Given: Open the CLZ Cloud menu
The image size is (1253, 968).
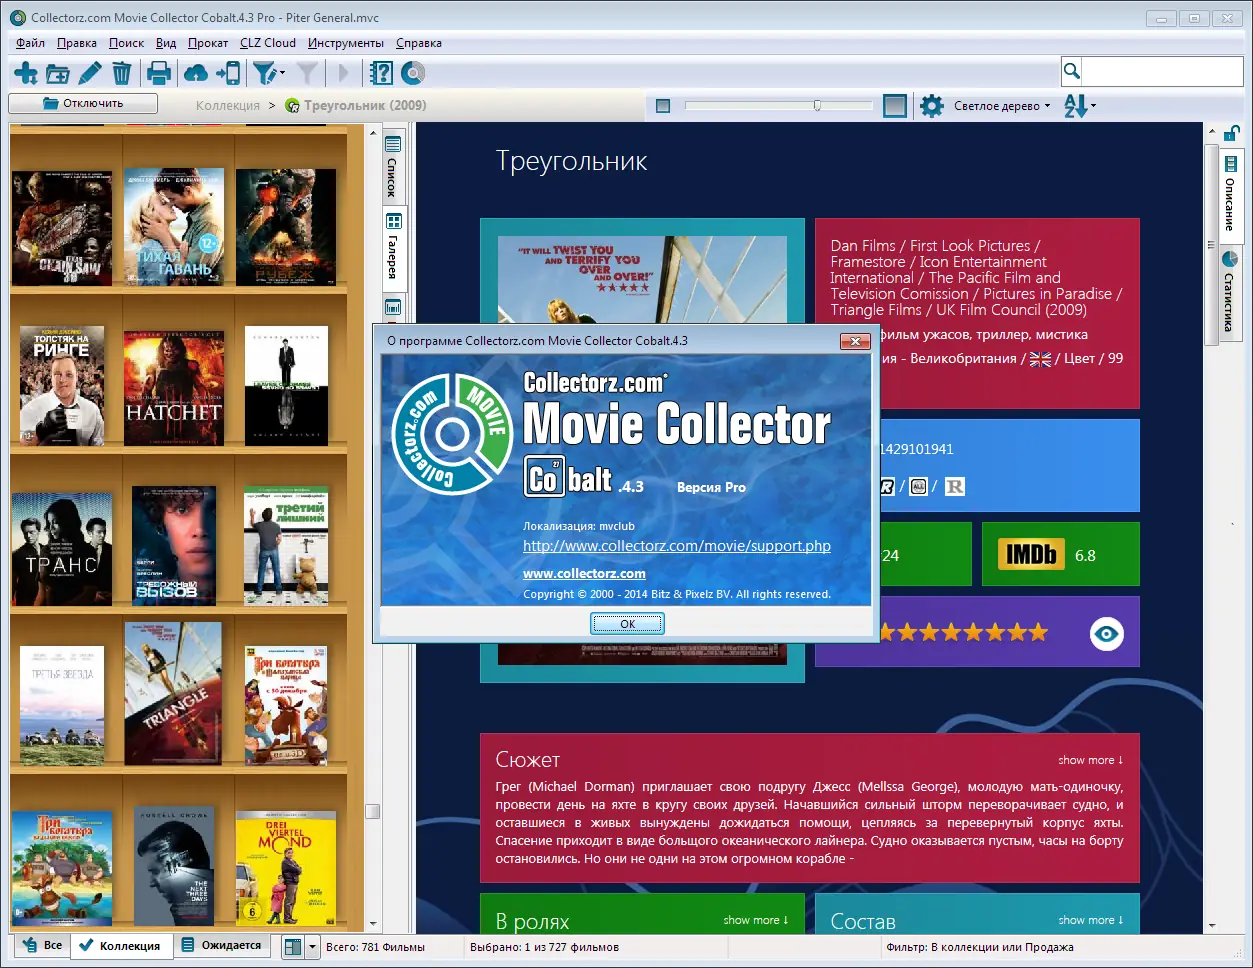Looking at the screenshot, I should (268, 43).
